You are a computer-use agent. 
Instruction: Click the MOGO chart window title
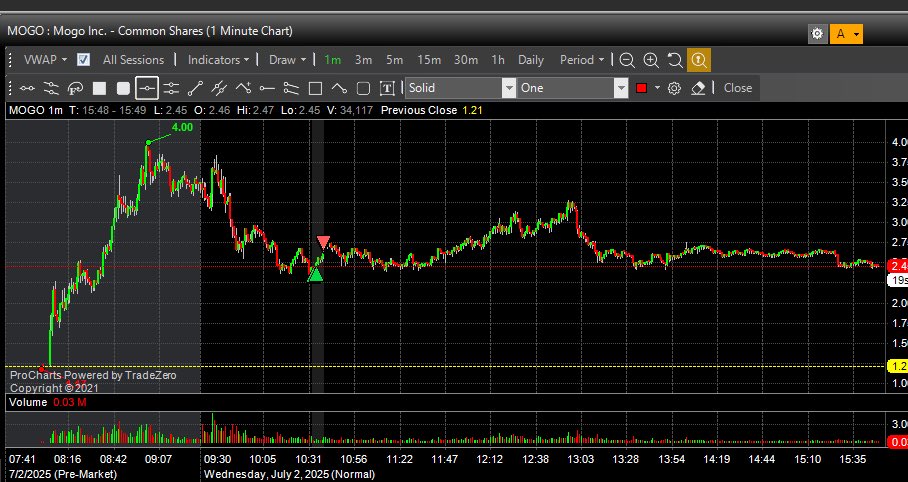pos(150,31)
